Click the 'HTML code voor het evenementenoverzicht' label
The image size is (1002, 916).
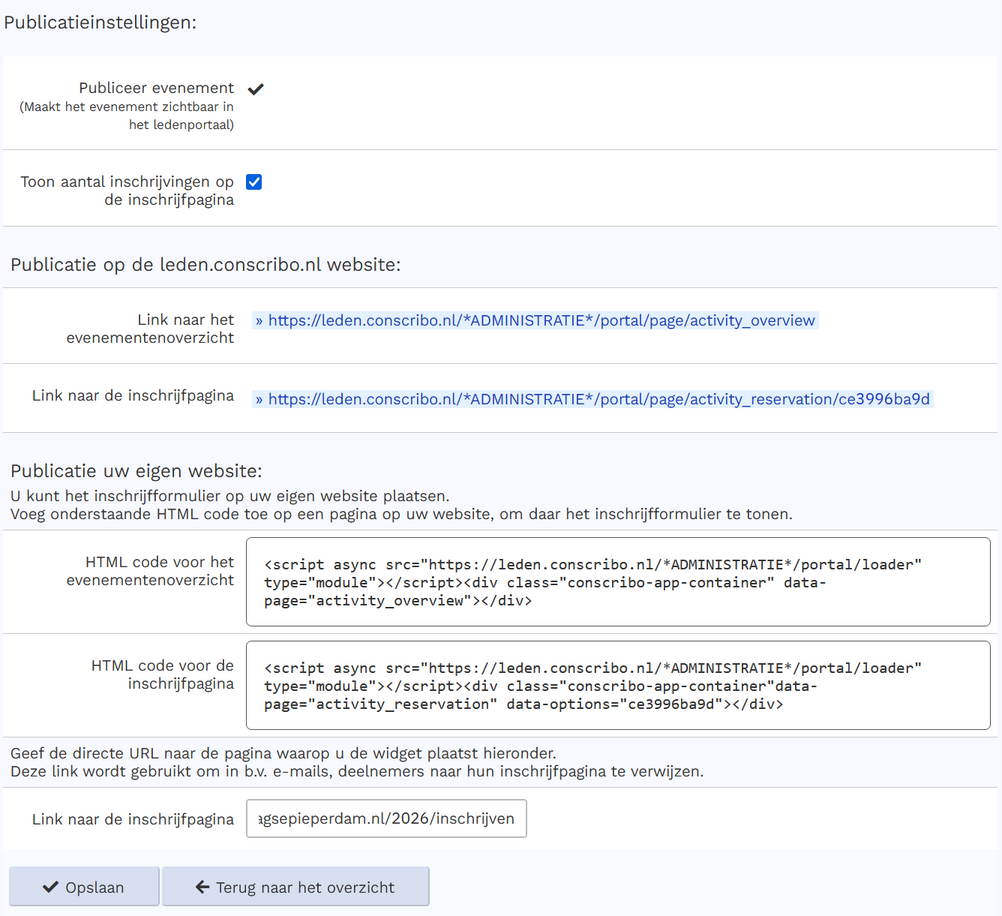point(160,571)
